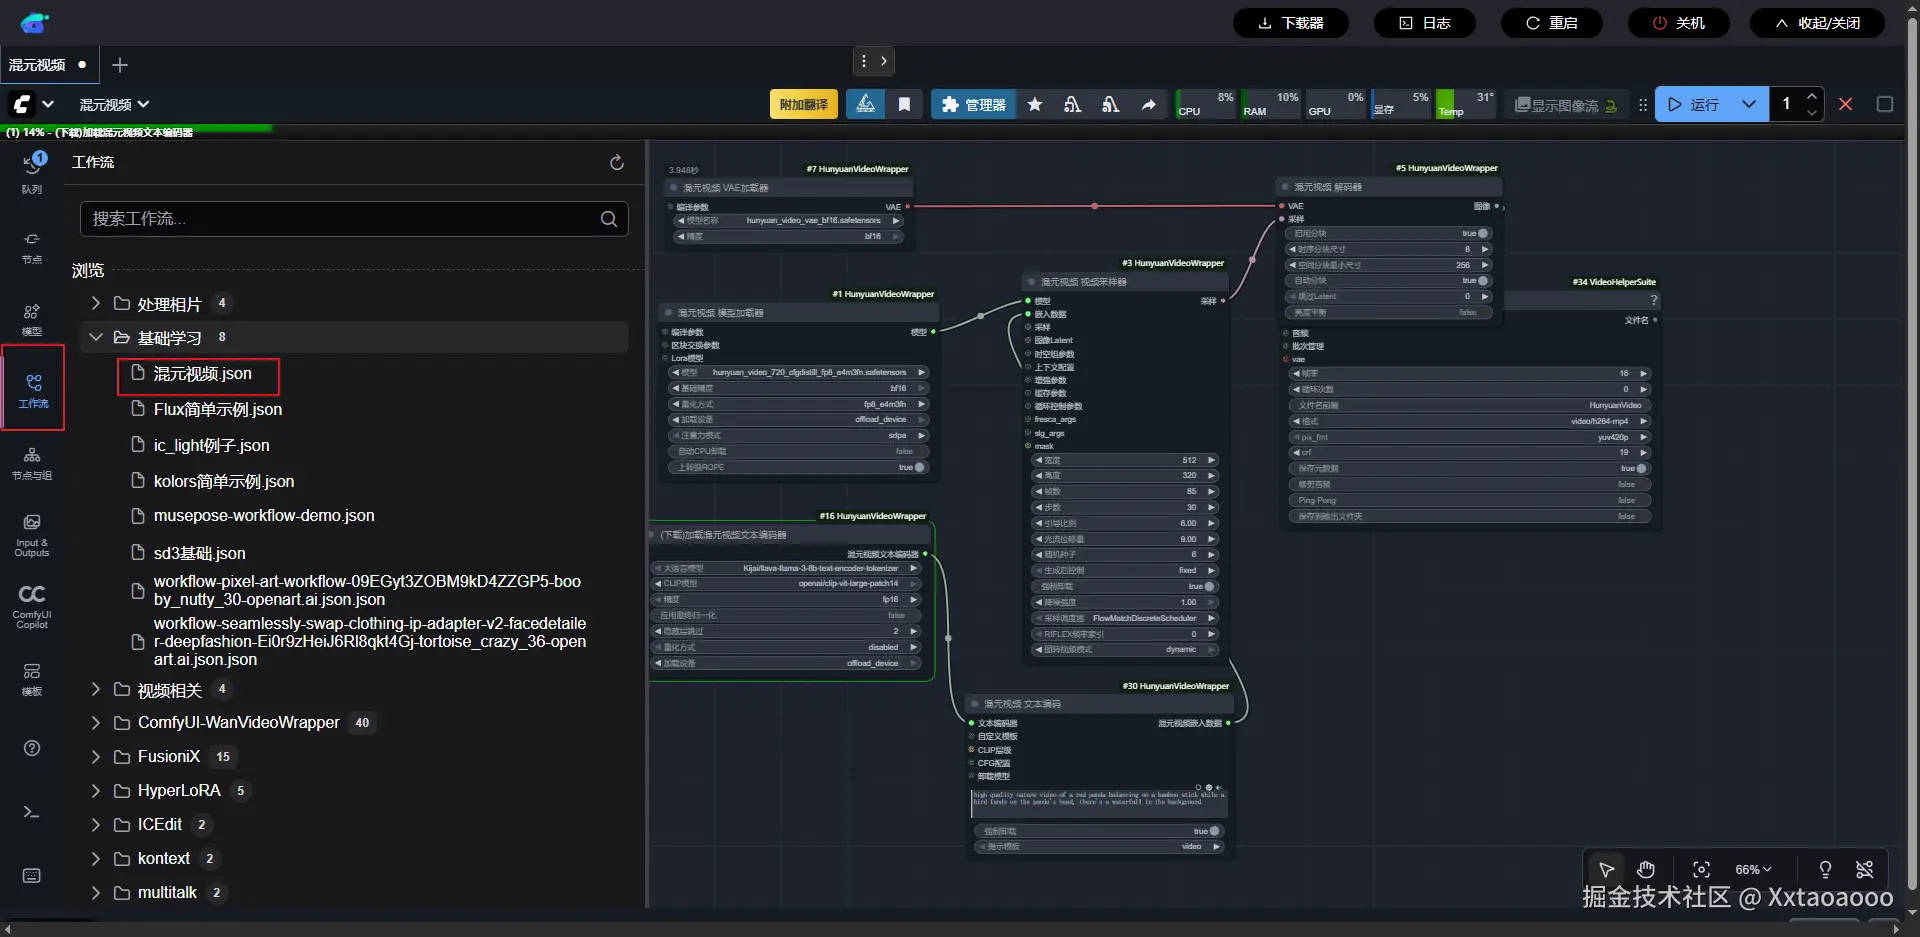Viewport: 1920px width, 937px height.
Task: Click the fit-view focus icon
Action: pos(1701,869)
